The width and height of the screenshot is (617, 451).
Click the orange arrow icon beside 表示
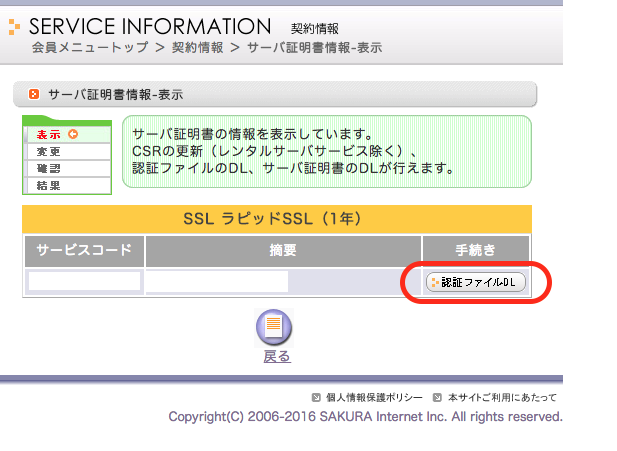click(73, 134)
